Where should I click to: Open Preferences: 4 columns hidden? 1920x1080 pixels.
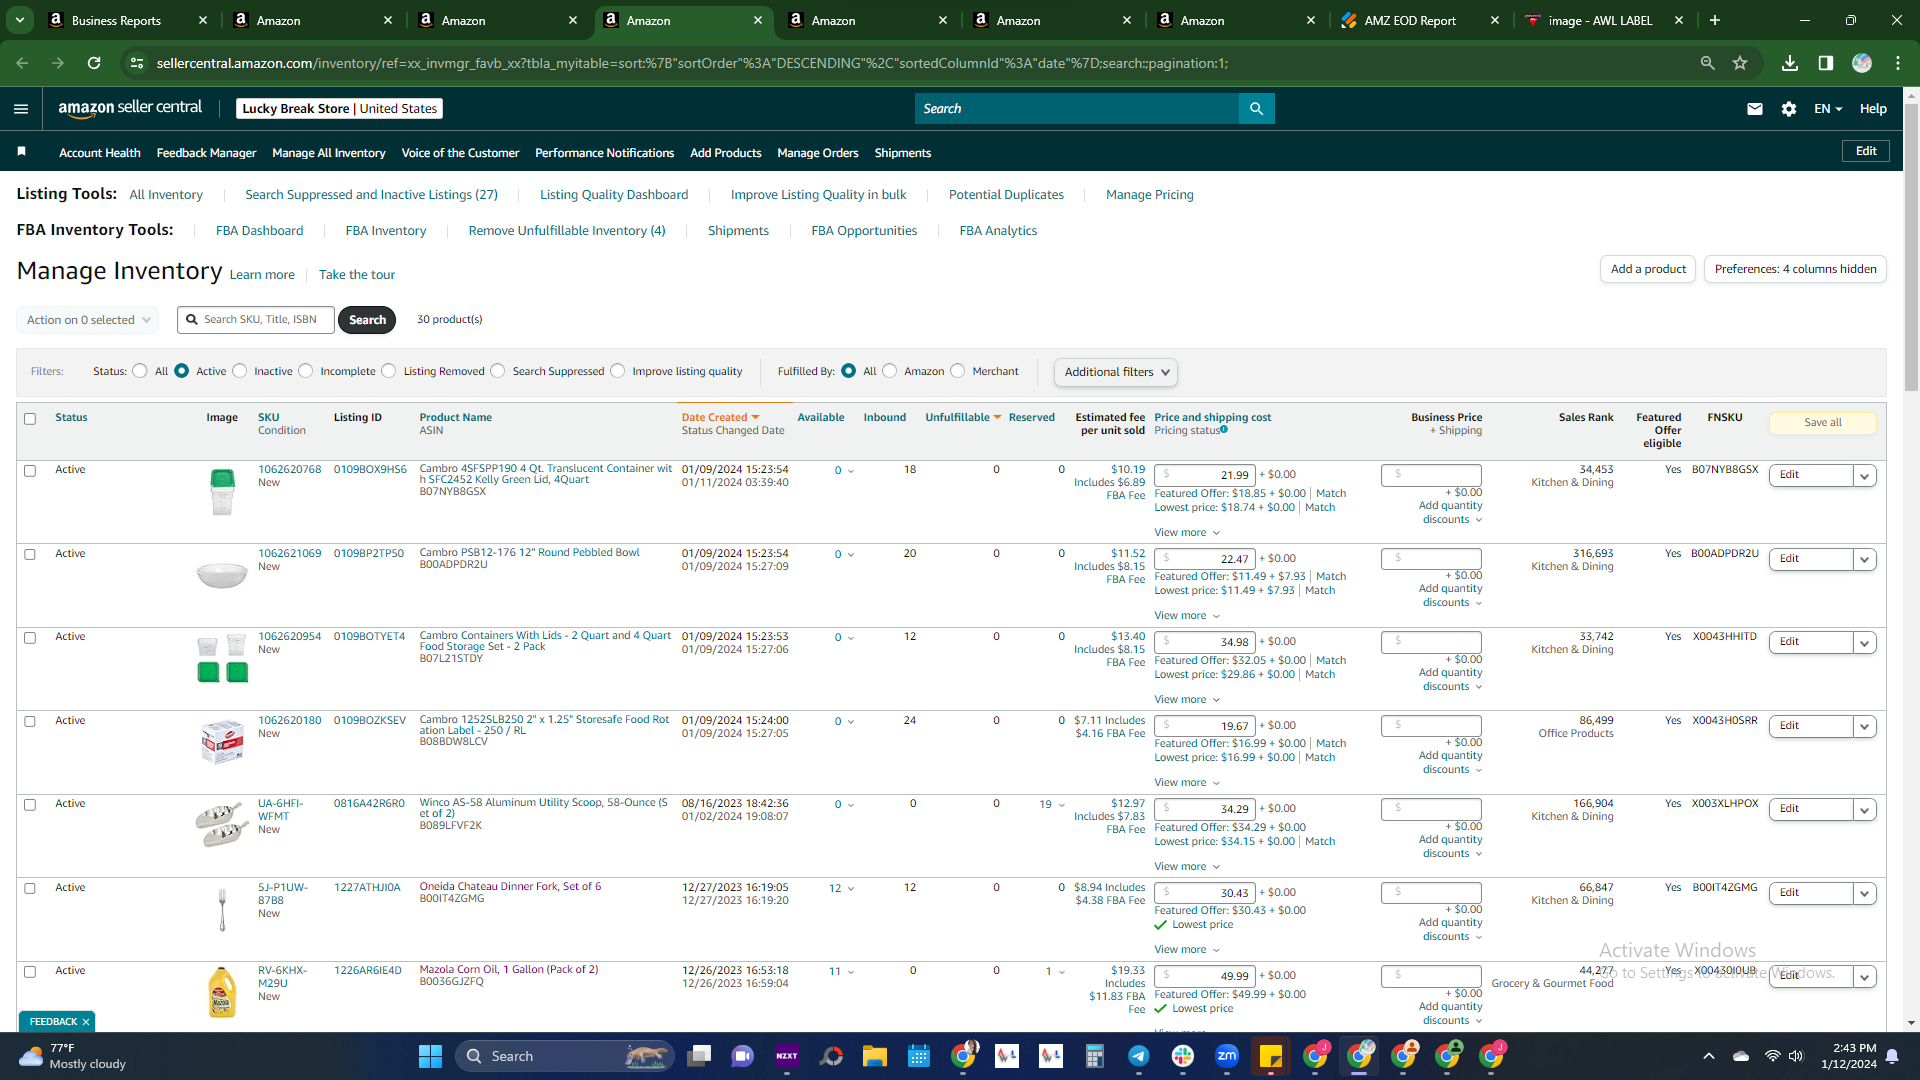(x=1795, y=269)
